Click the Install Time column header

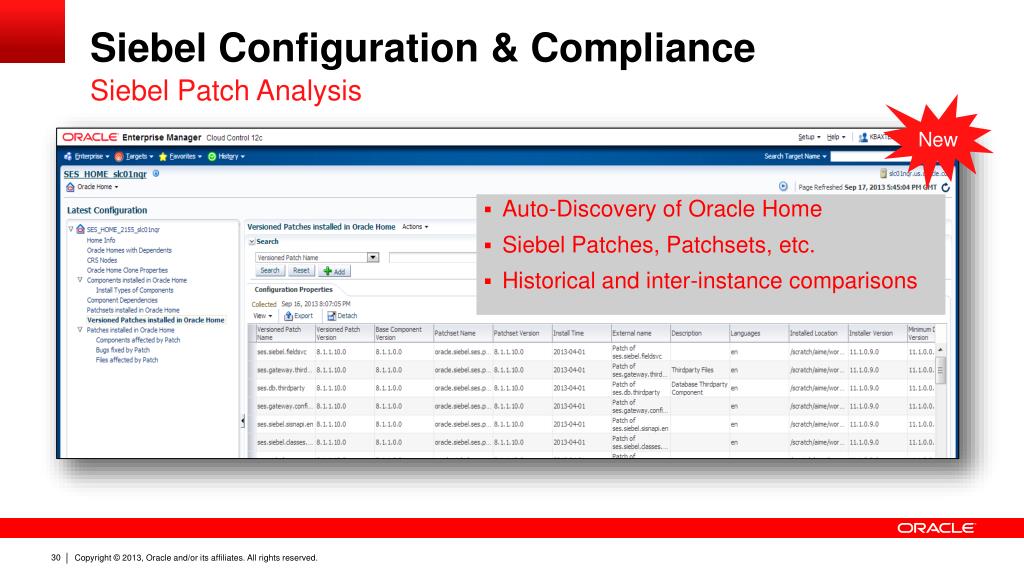click(x=581, y=333)
